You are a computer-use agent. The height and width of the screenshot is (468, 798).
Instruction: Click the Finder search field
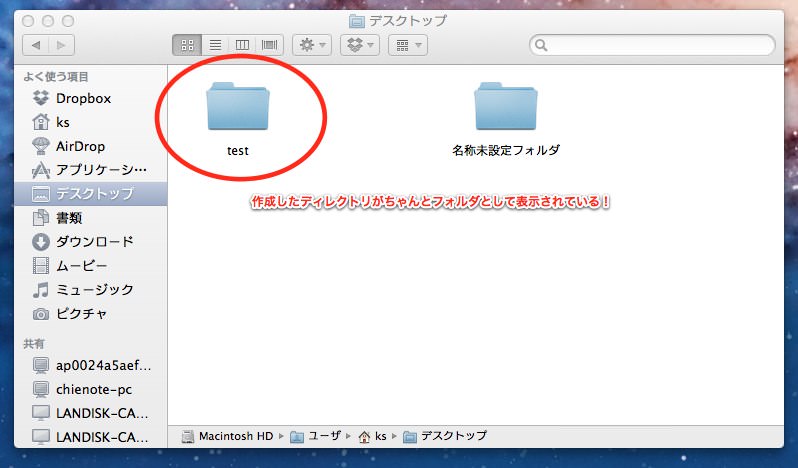[652, 45]
